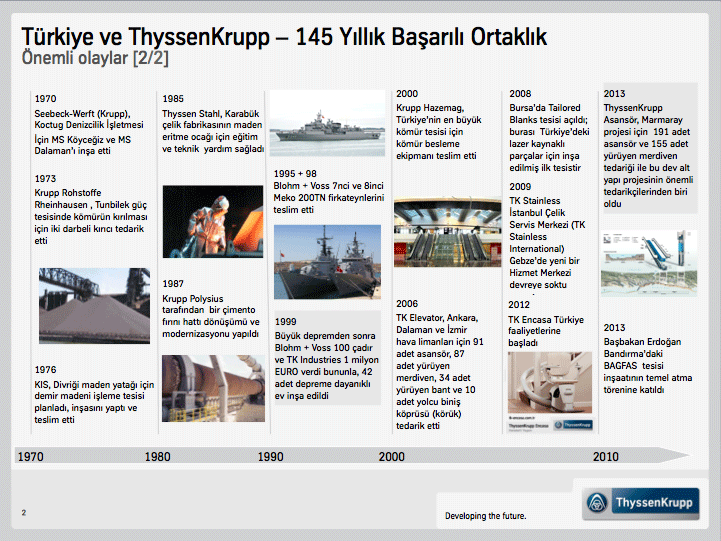
Task: Click the 1980 timeline marker
Action: (158, 456)
